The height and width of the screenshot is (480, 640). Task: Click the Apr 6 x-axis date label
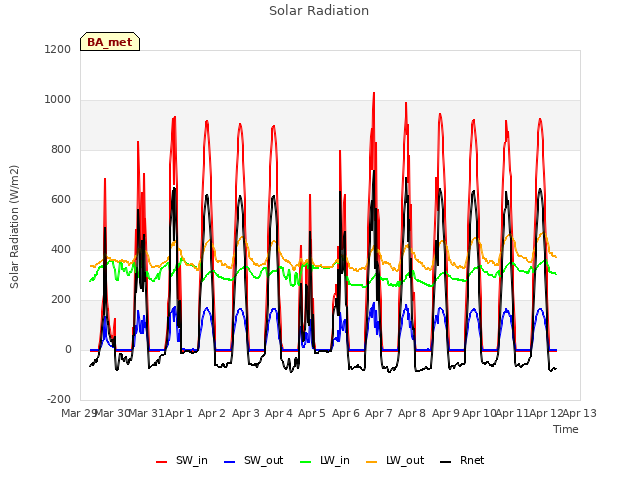346,413
